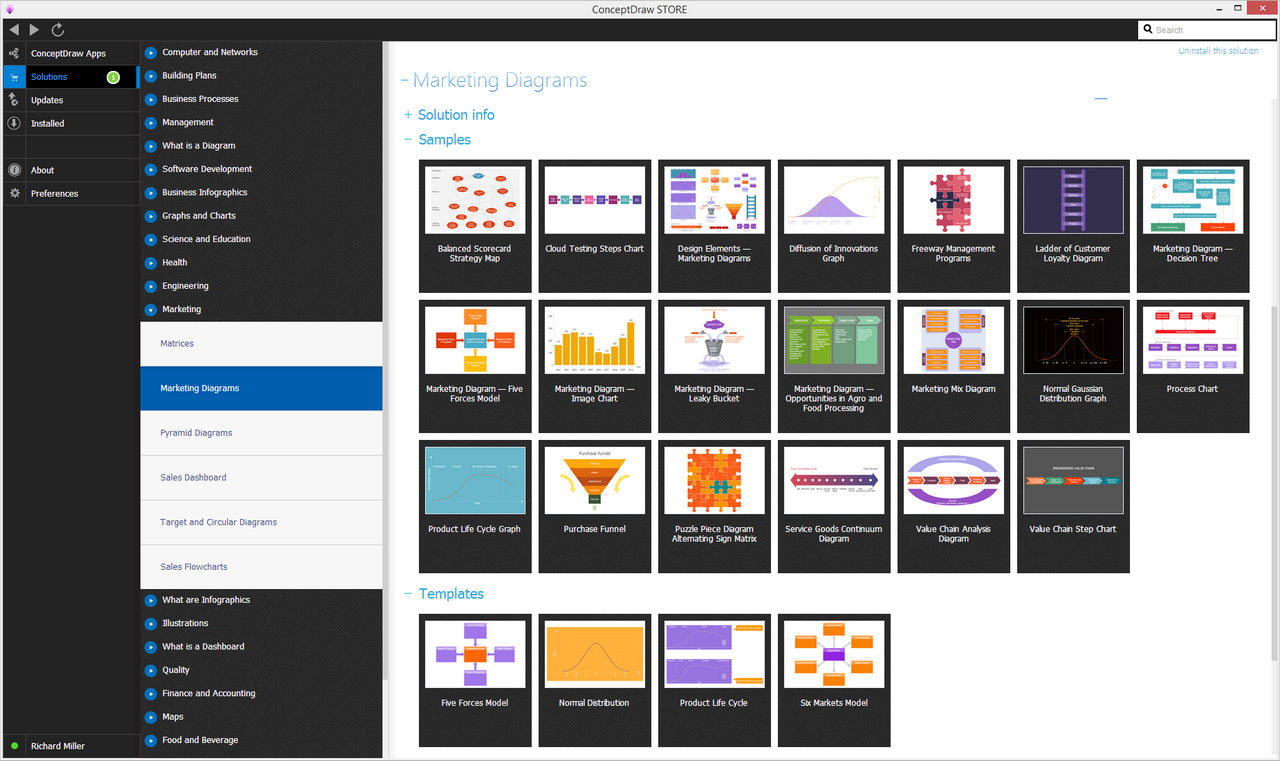Click the search magnifier icon
Screen dimensions: 1280x761
click(x=1148, y=30)
